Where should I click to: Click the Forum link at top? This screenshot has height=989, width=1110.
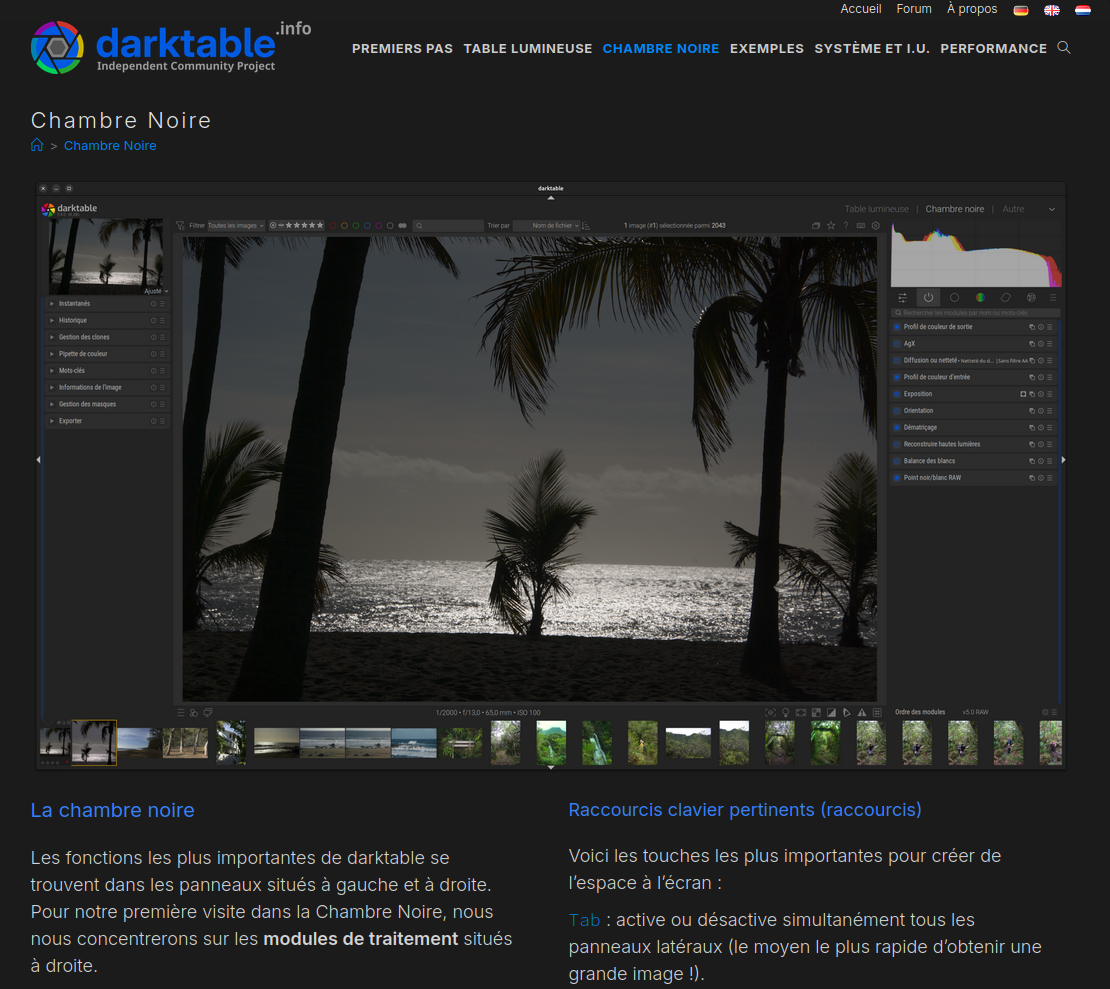point(914,9)
